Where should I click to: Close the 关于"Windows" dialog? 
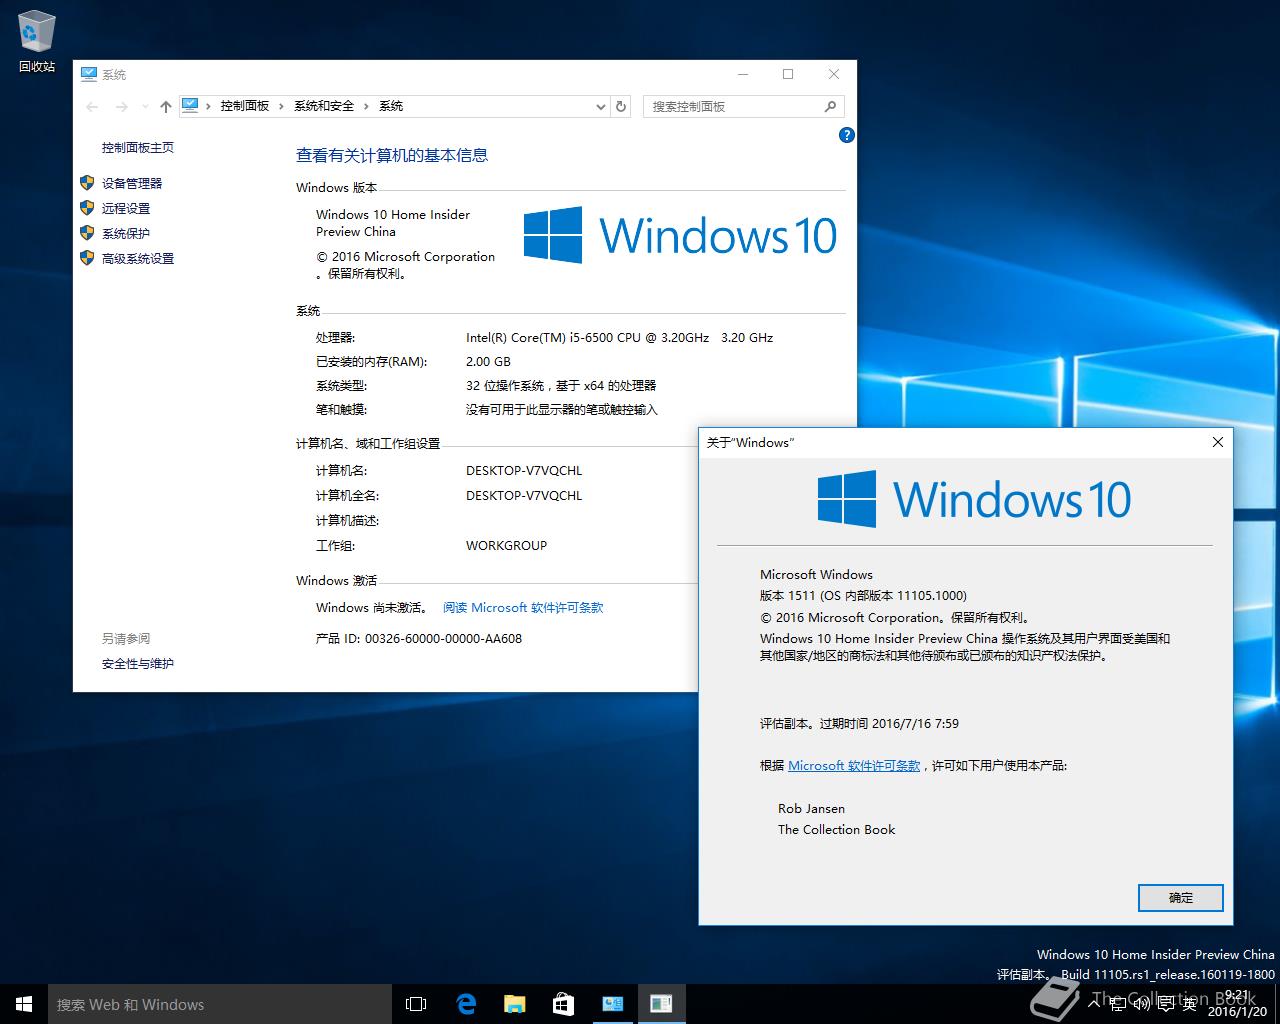pos(1217,442)
